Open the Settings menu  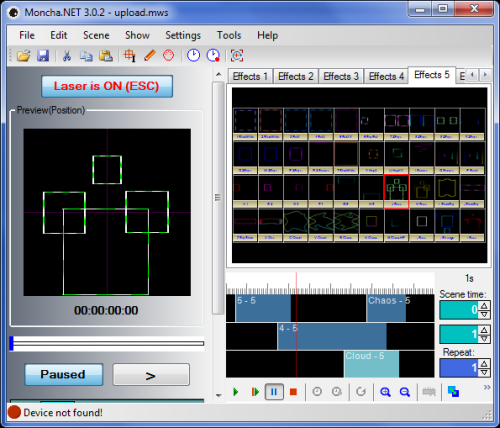coord(183,35)
